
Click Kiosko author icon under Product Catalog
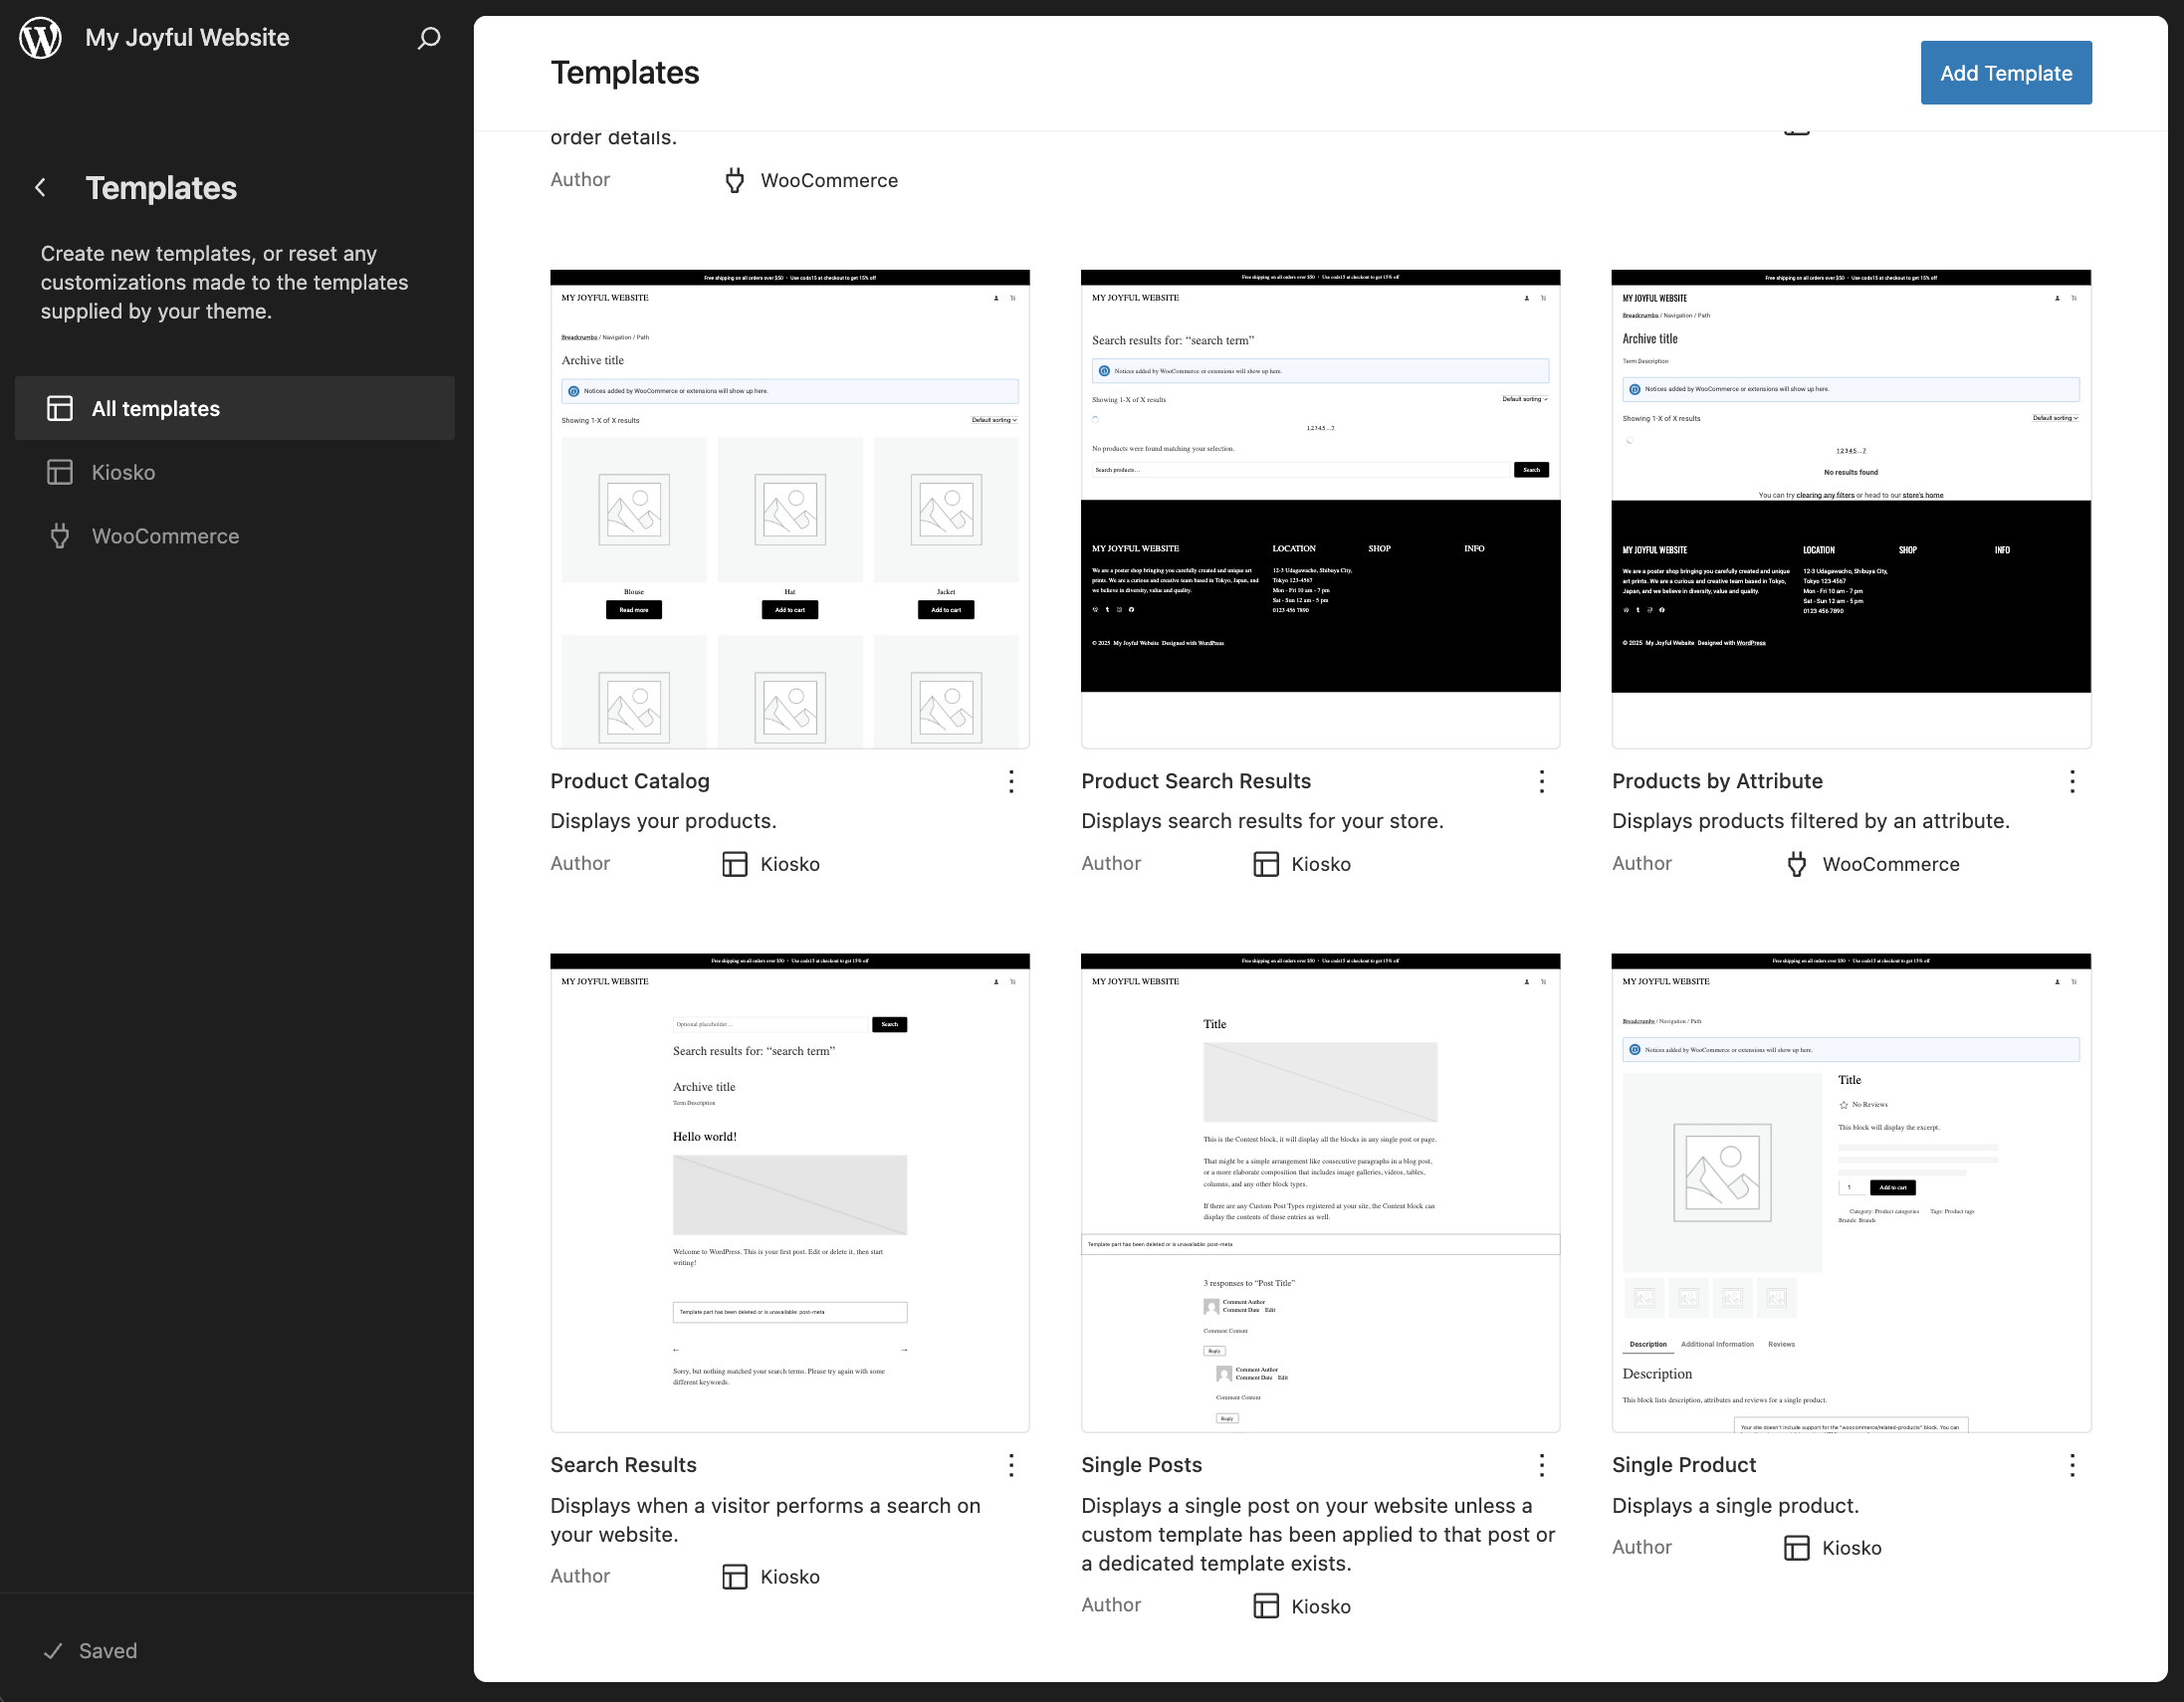click(735, 864)
